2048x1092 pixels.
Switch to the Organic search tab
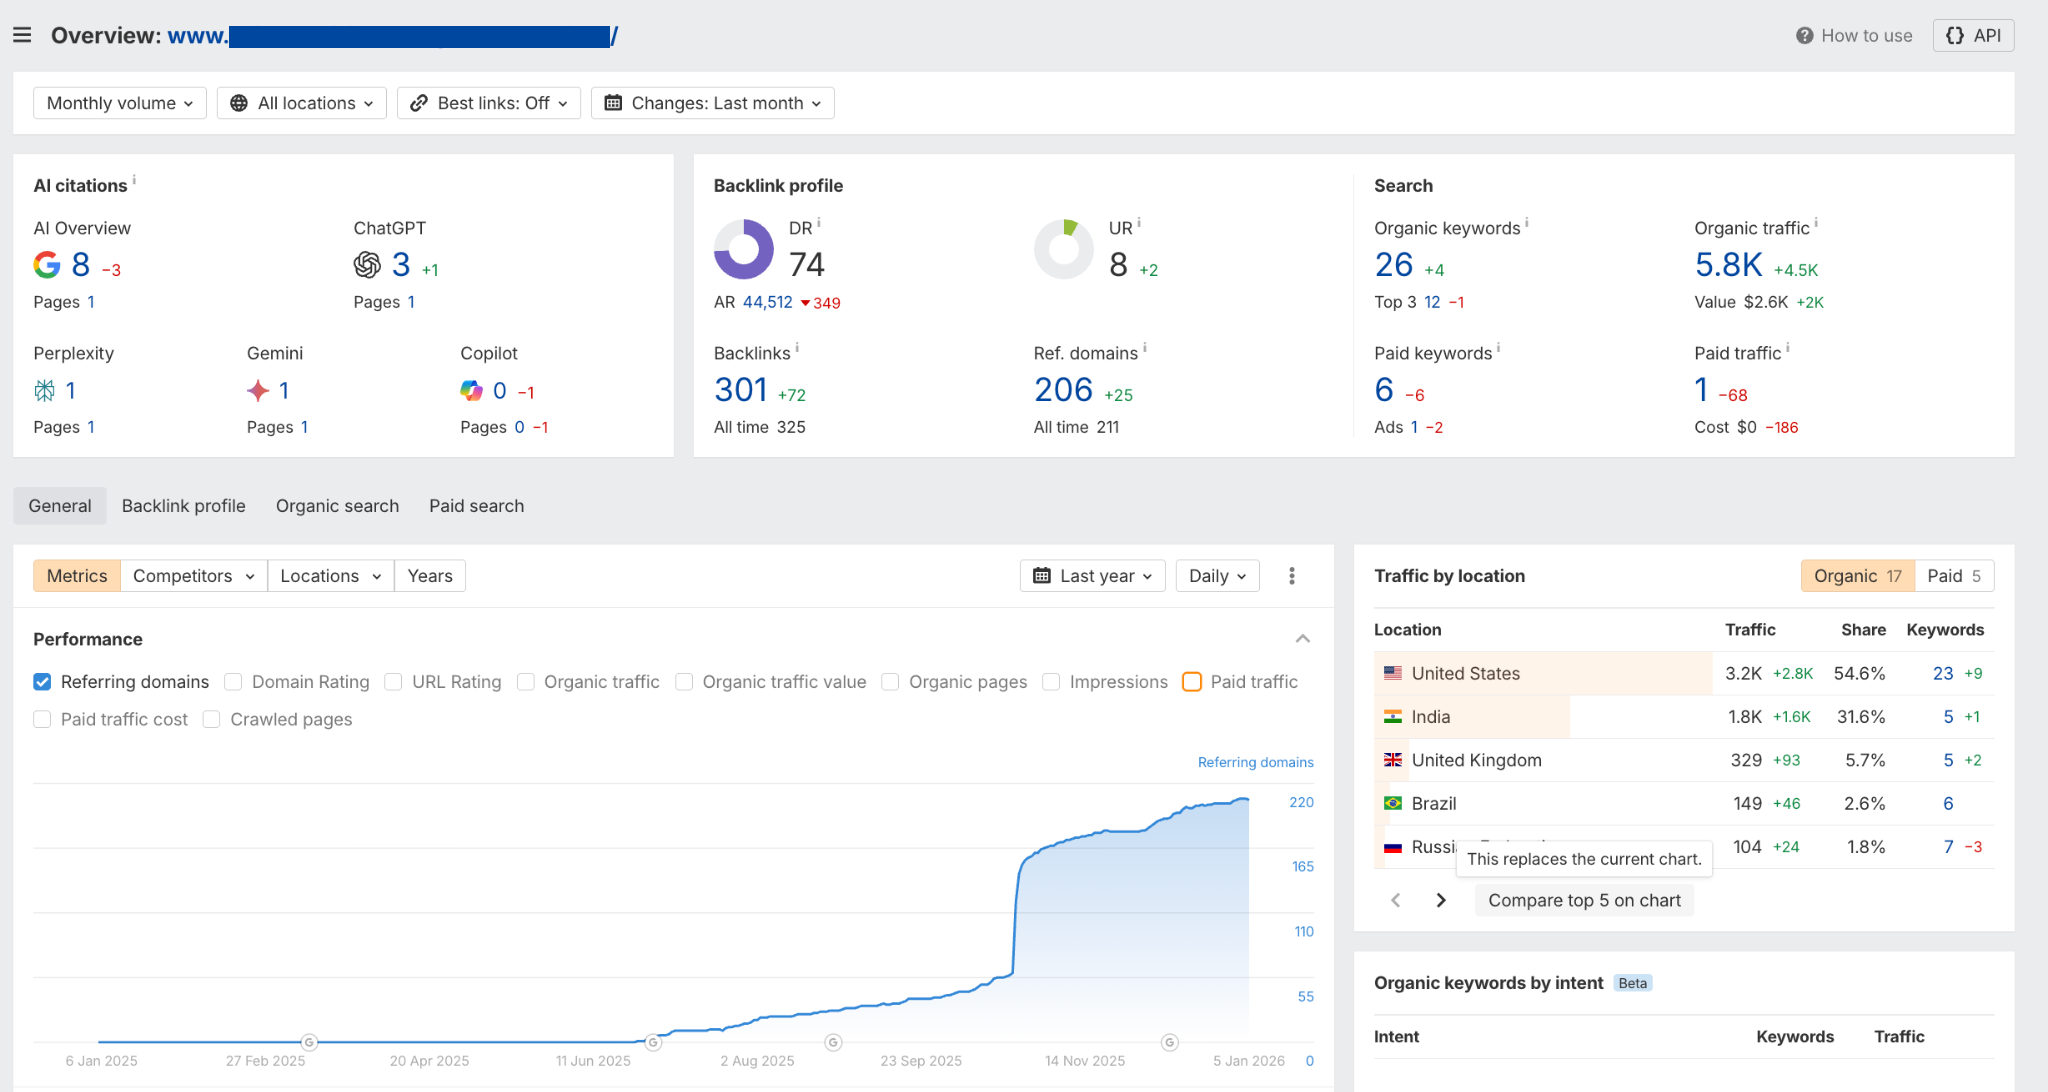(x=337, y=505)
